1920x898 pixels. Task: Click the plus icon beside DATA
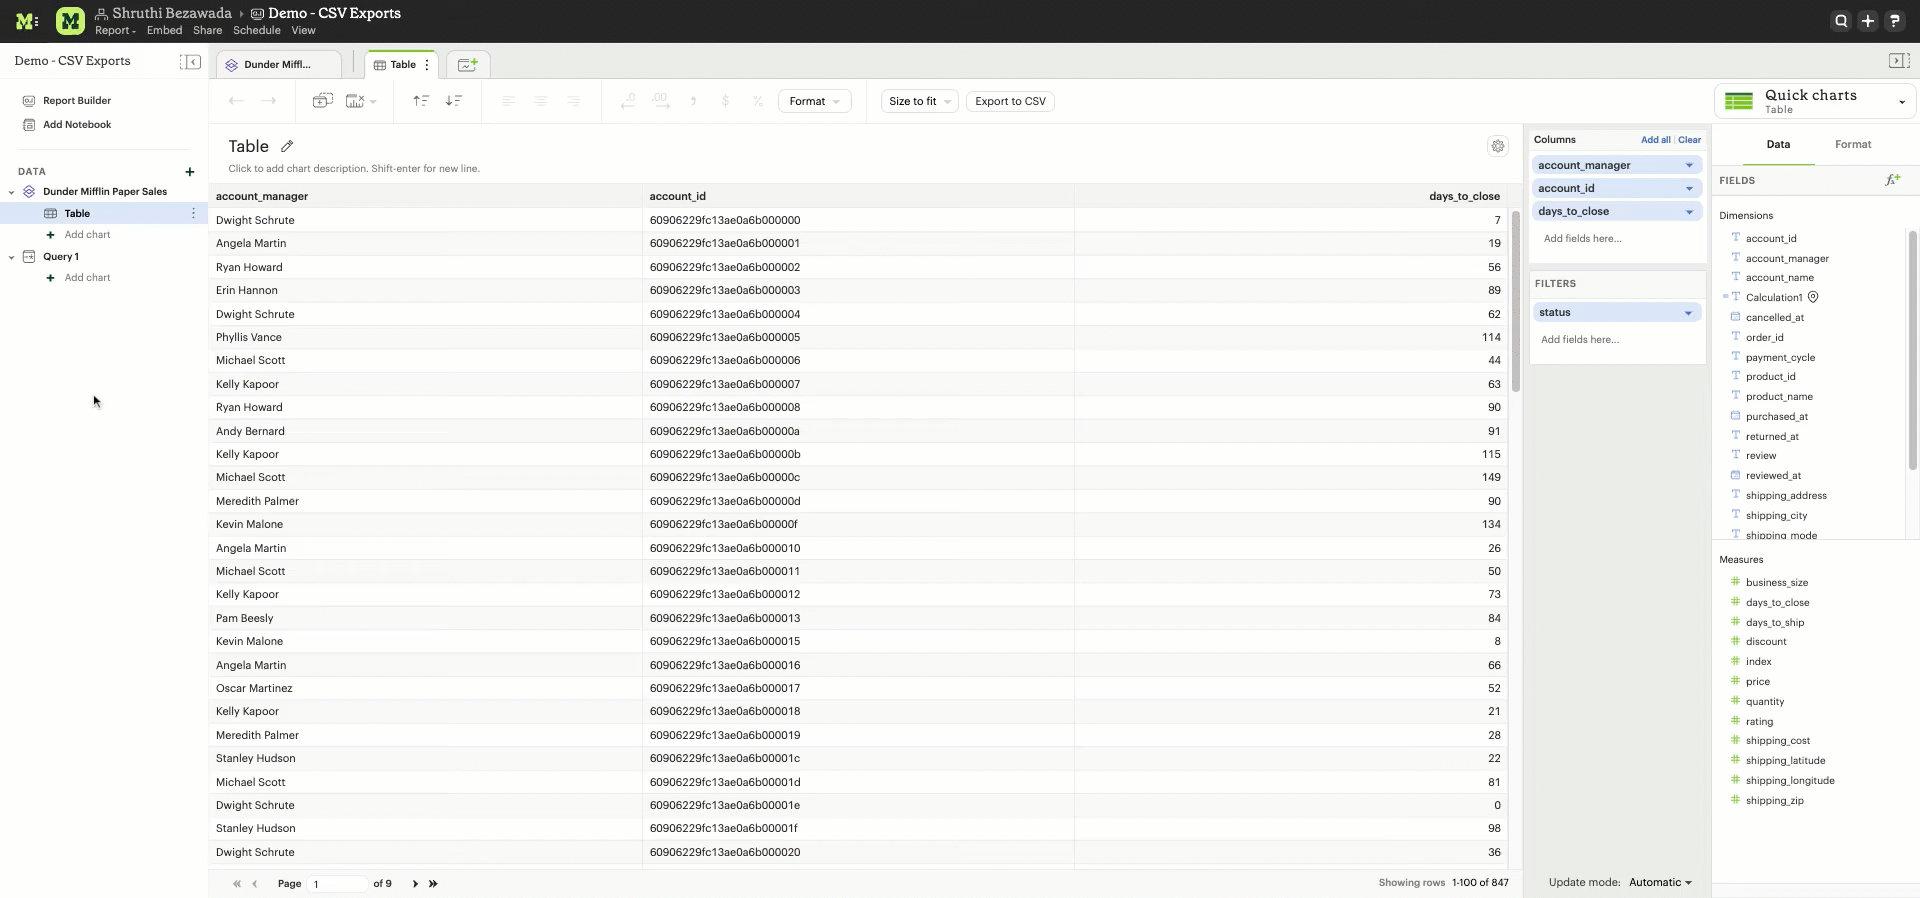tap(190, 172)
